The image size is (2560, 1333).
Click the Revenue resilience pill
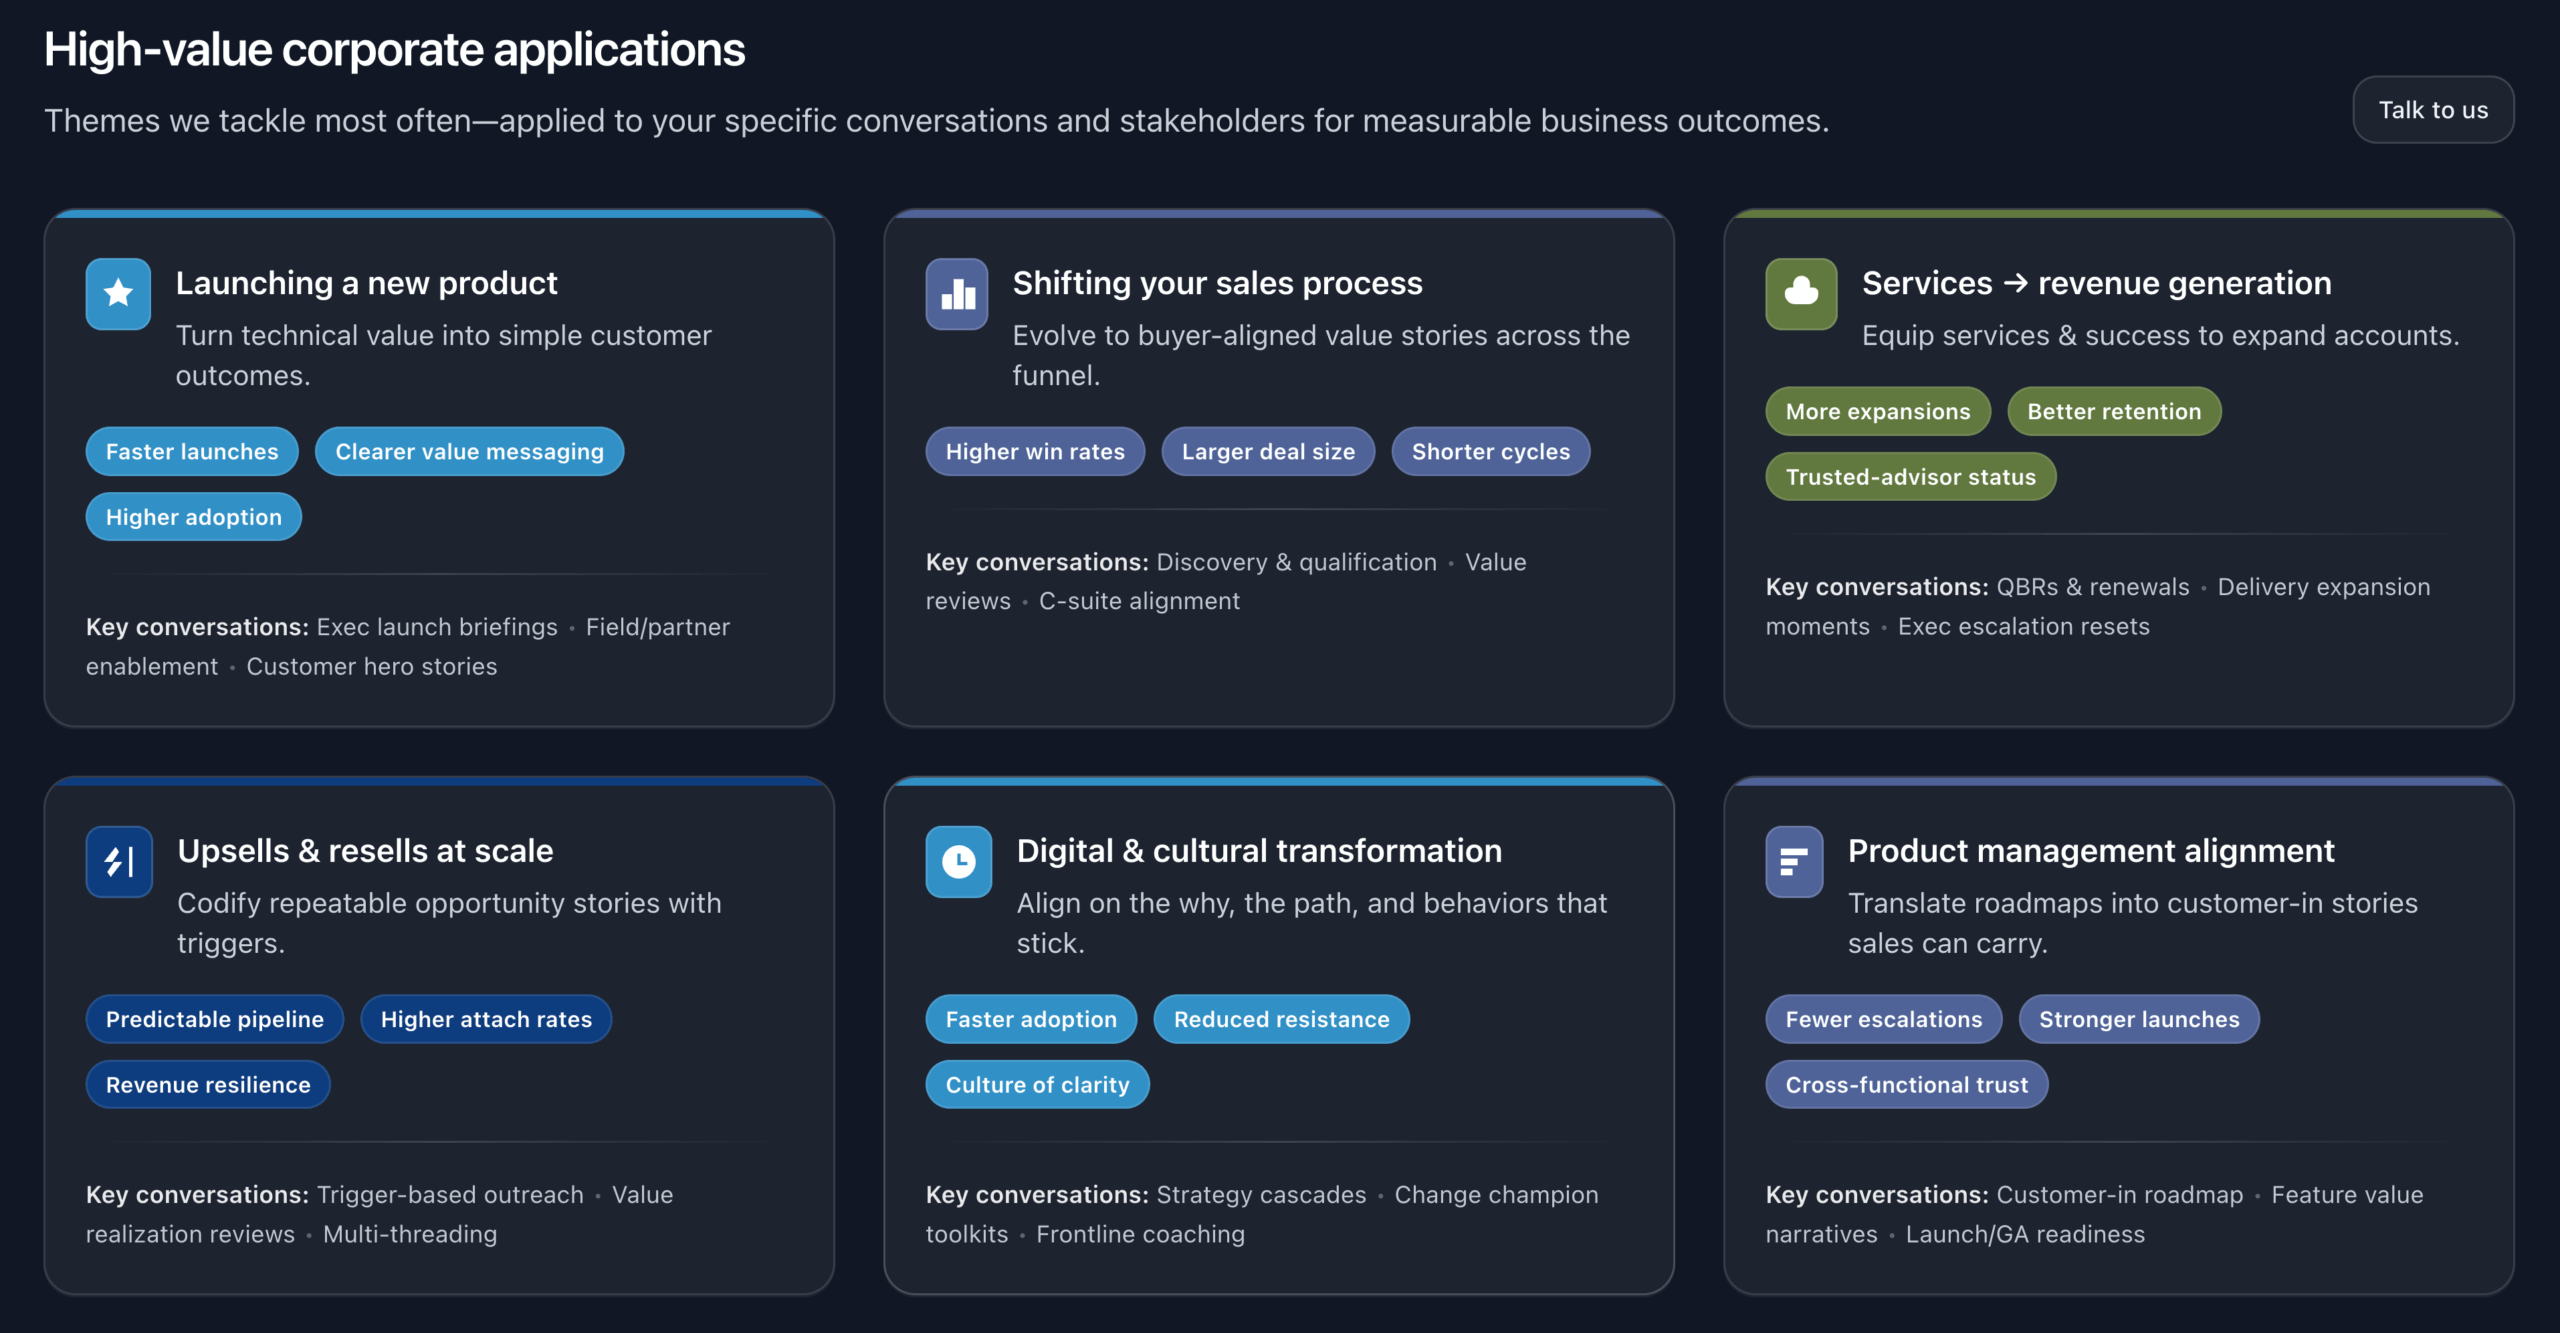(208, 1085)
